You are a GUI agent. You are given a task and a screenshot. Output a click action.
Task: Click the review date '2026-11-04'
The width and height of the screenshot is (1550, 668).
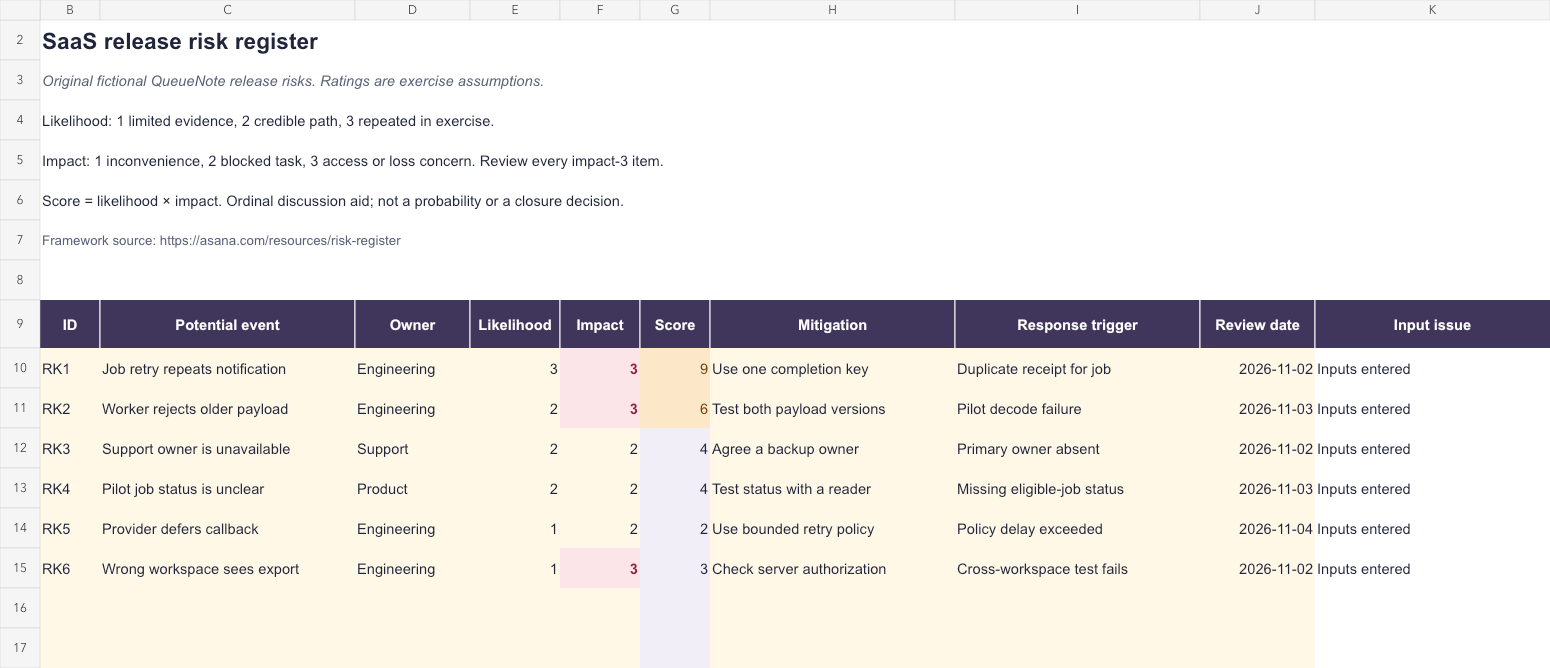tap(1257, 529)
